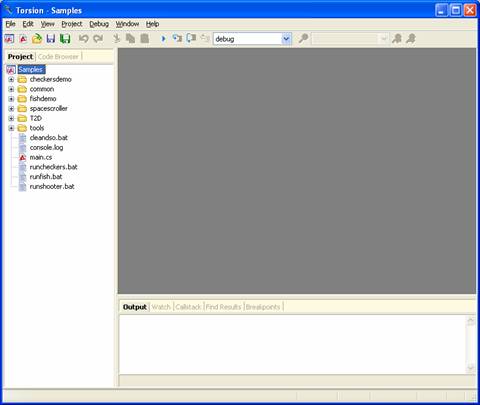Screen dimensions: 480x405
Task: Click the Step debug icon beside play
Action: (177, 39)
